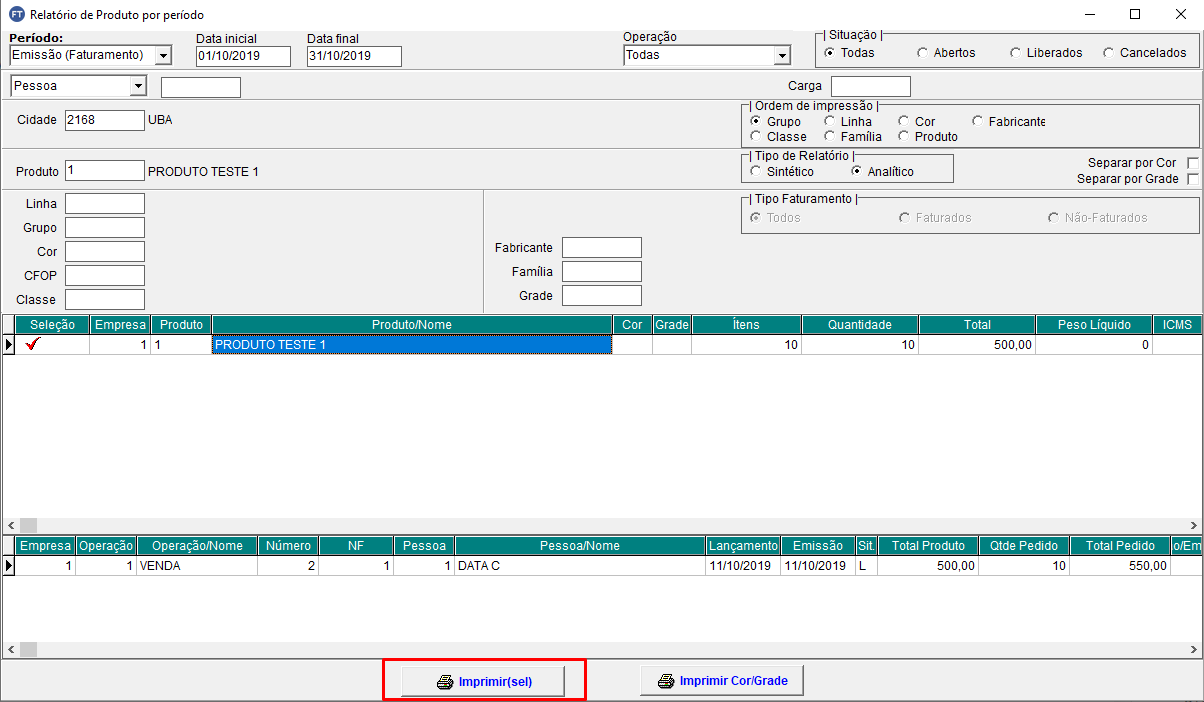The image size is (1204, 702).
Task: Click the row indicator arrow in product grid
Action: 9,345
